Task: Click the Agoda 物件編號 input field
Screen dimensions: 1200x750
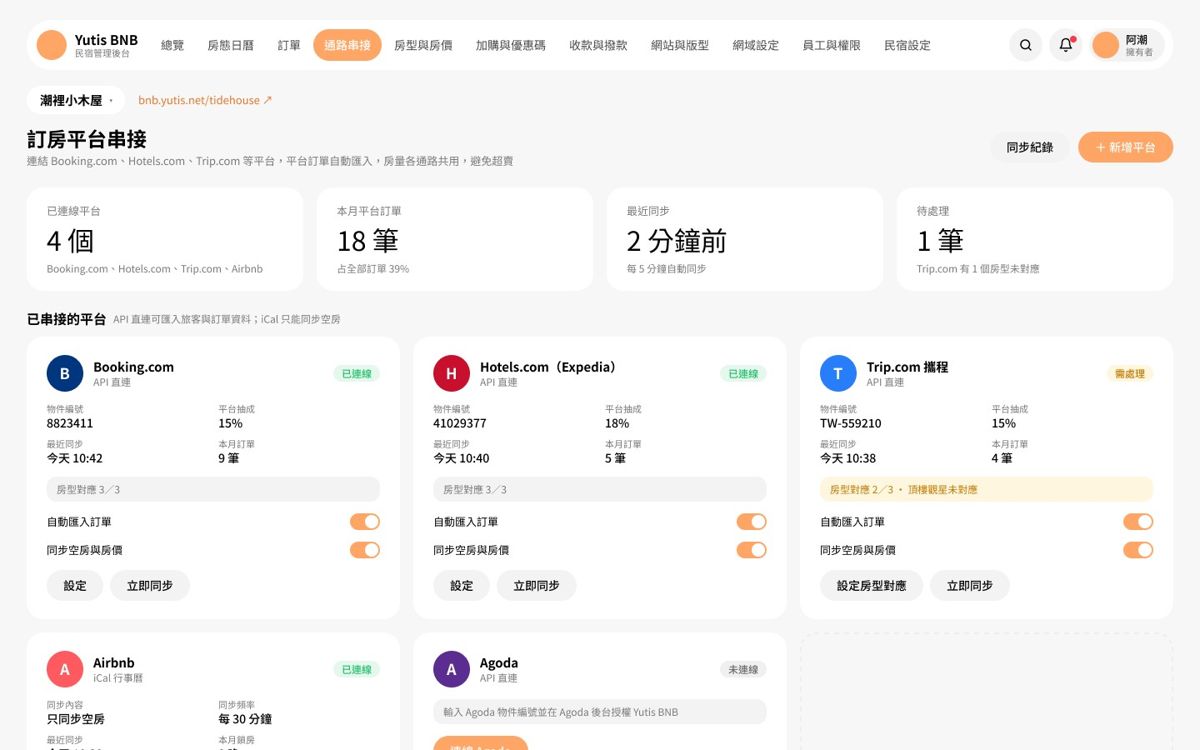Action: coord(600,712)
